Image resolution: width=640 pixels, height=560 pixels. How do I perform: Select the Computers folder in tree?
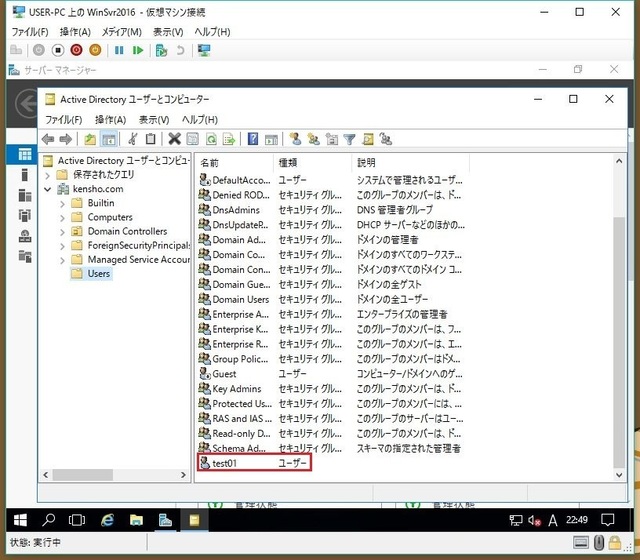(109, 217)
